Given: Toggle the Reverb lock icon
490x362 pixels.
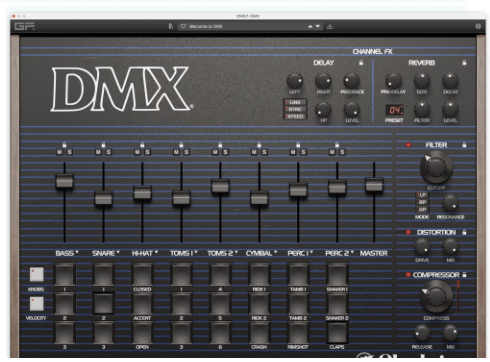Looking at the screenshot, I should pos(464,62).
